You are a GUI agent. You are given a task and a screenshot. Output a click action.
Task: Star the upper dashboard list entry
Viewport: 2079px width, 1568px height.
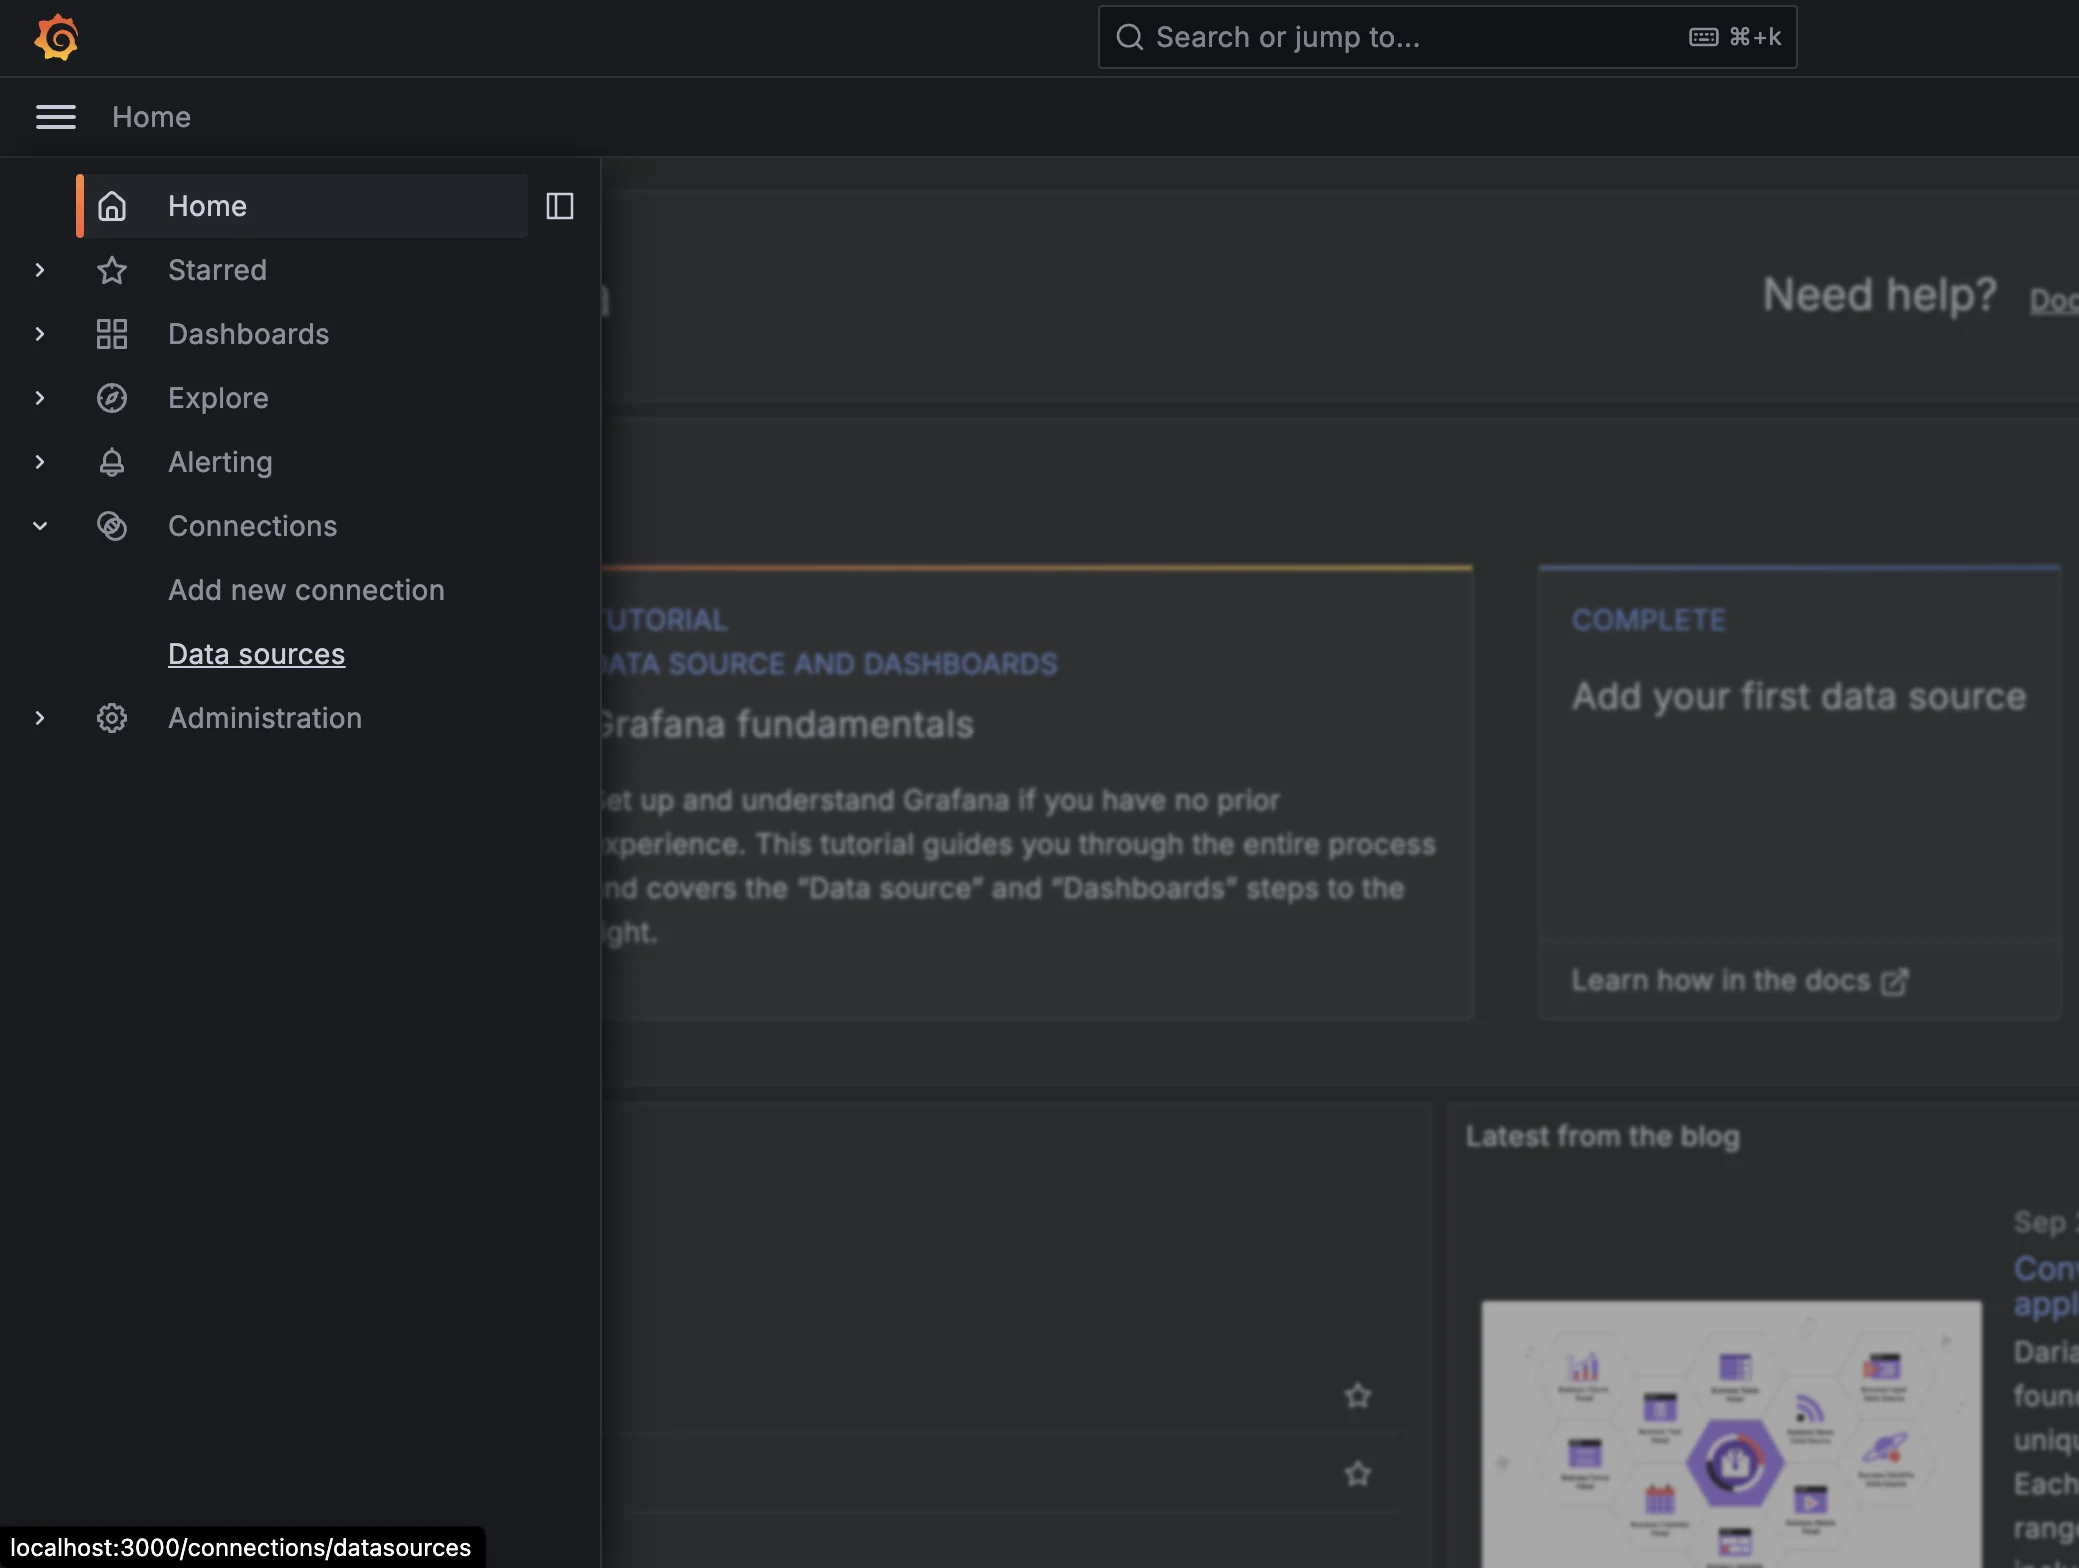1357,1395
